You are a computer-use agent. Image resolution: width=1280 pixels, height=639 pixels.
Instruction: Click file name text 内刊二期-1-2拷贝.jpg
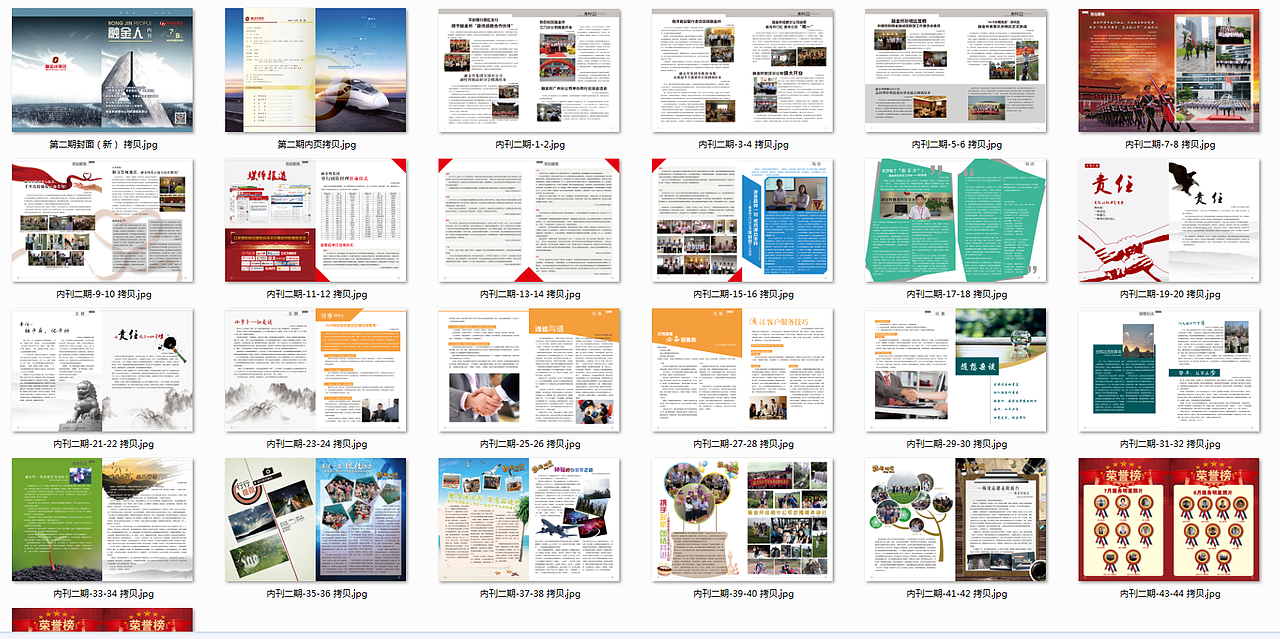pyautogui.click(x=529, y=145)
